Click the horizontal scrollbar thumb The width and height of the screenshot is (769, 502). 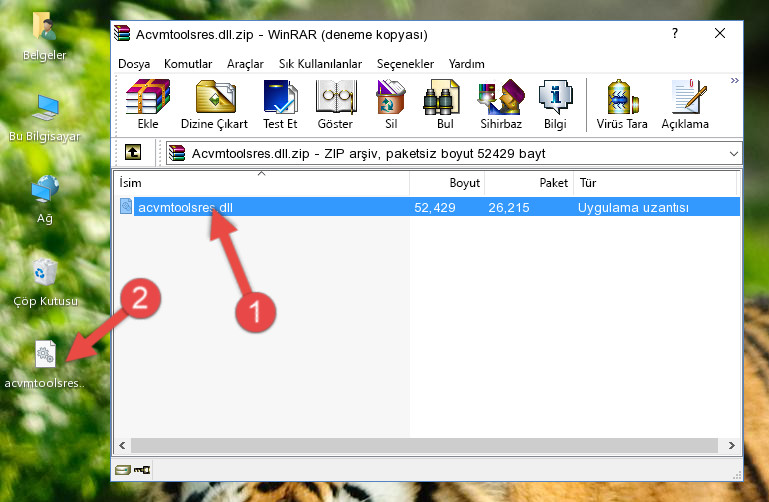tap(424, 445)
